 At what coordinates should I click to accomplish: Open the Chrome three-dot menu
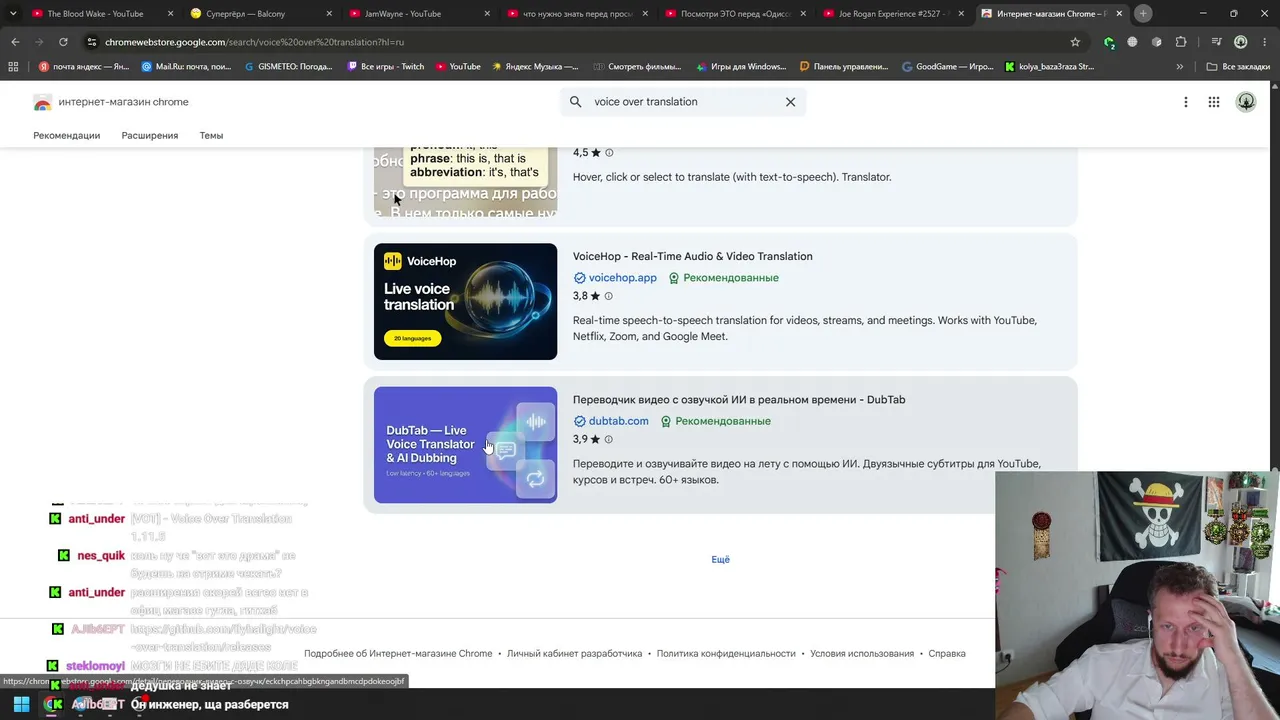pyautogui.click(x=1265, y=42)
